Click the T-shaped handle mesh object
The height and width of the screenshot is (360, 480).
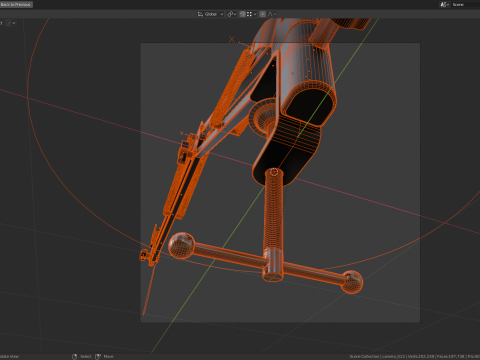(x=274, y=260)
